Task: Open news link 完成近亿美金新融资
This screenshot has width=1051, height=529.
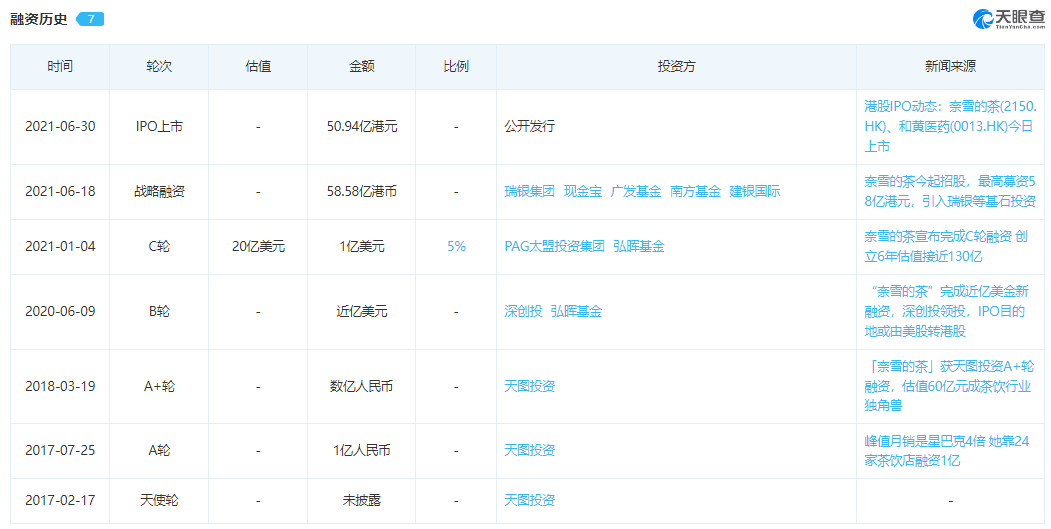Action: coord(946,312)
